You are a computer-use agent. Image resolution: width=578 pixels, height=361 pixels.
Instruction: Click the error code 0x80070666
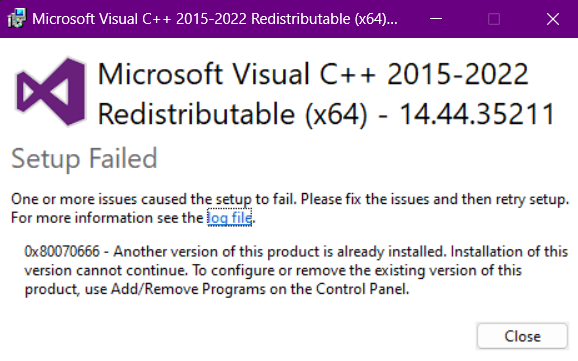click(x=62, y=251)
